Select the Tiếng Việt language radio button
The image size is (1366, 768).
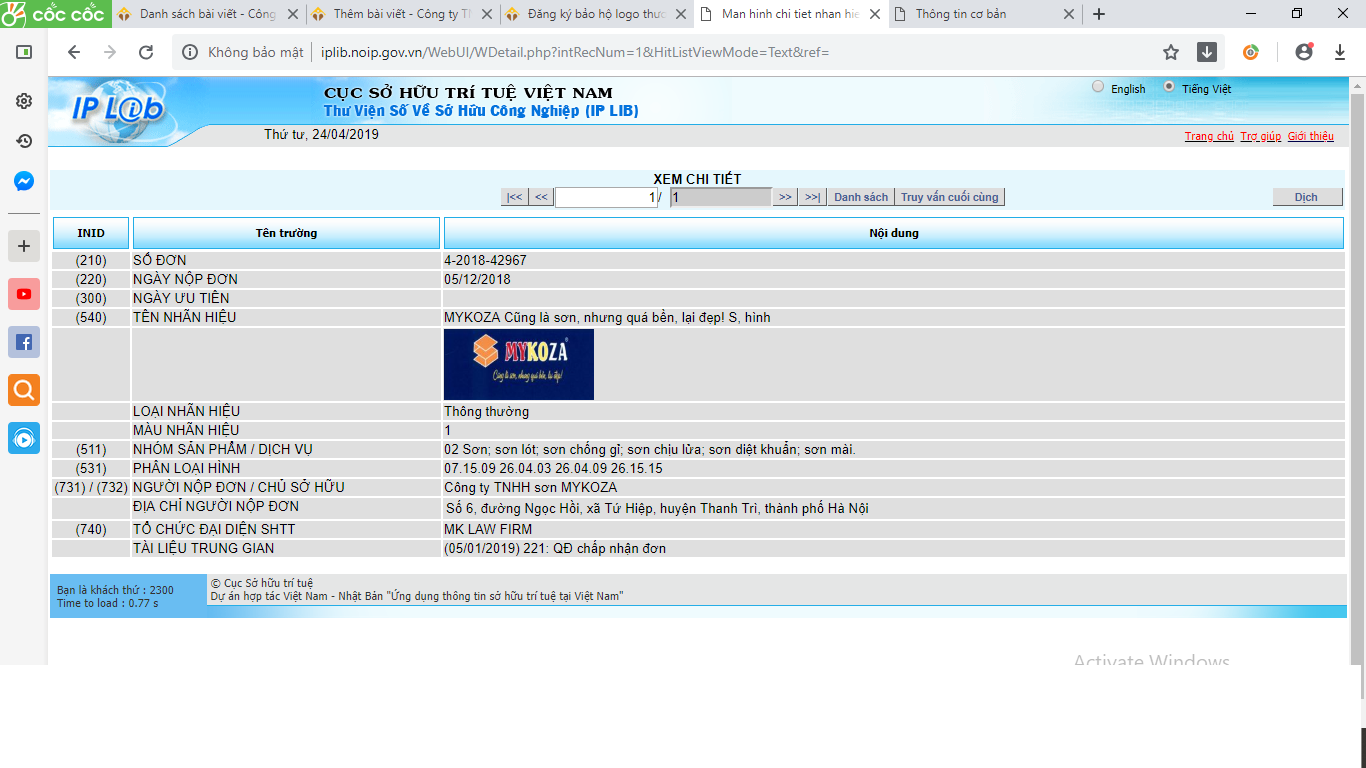pos(1169,87)
